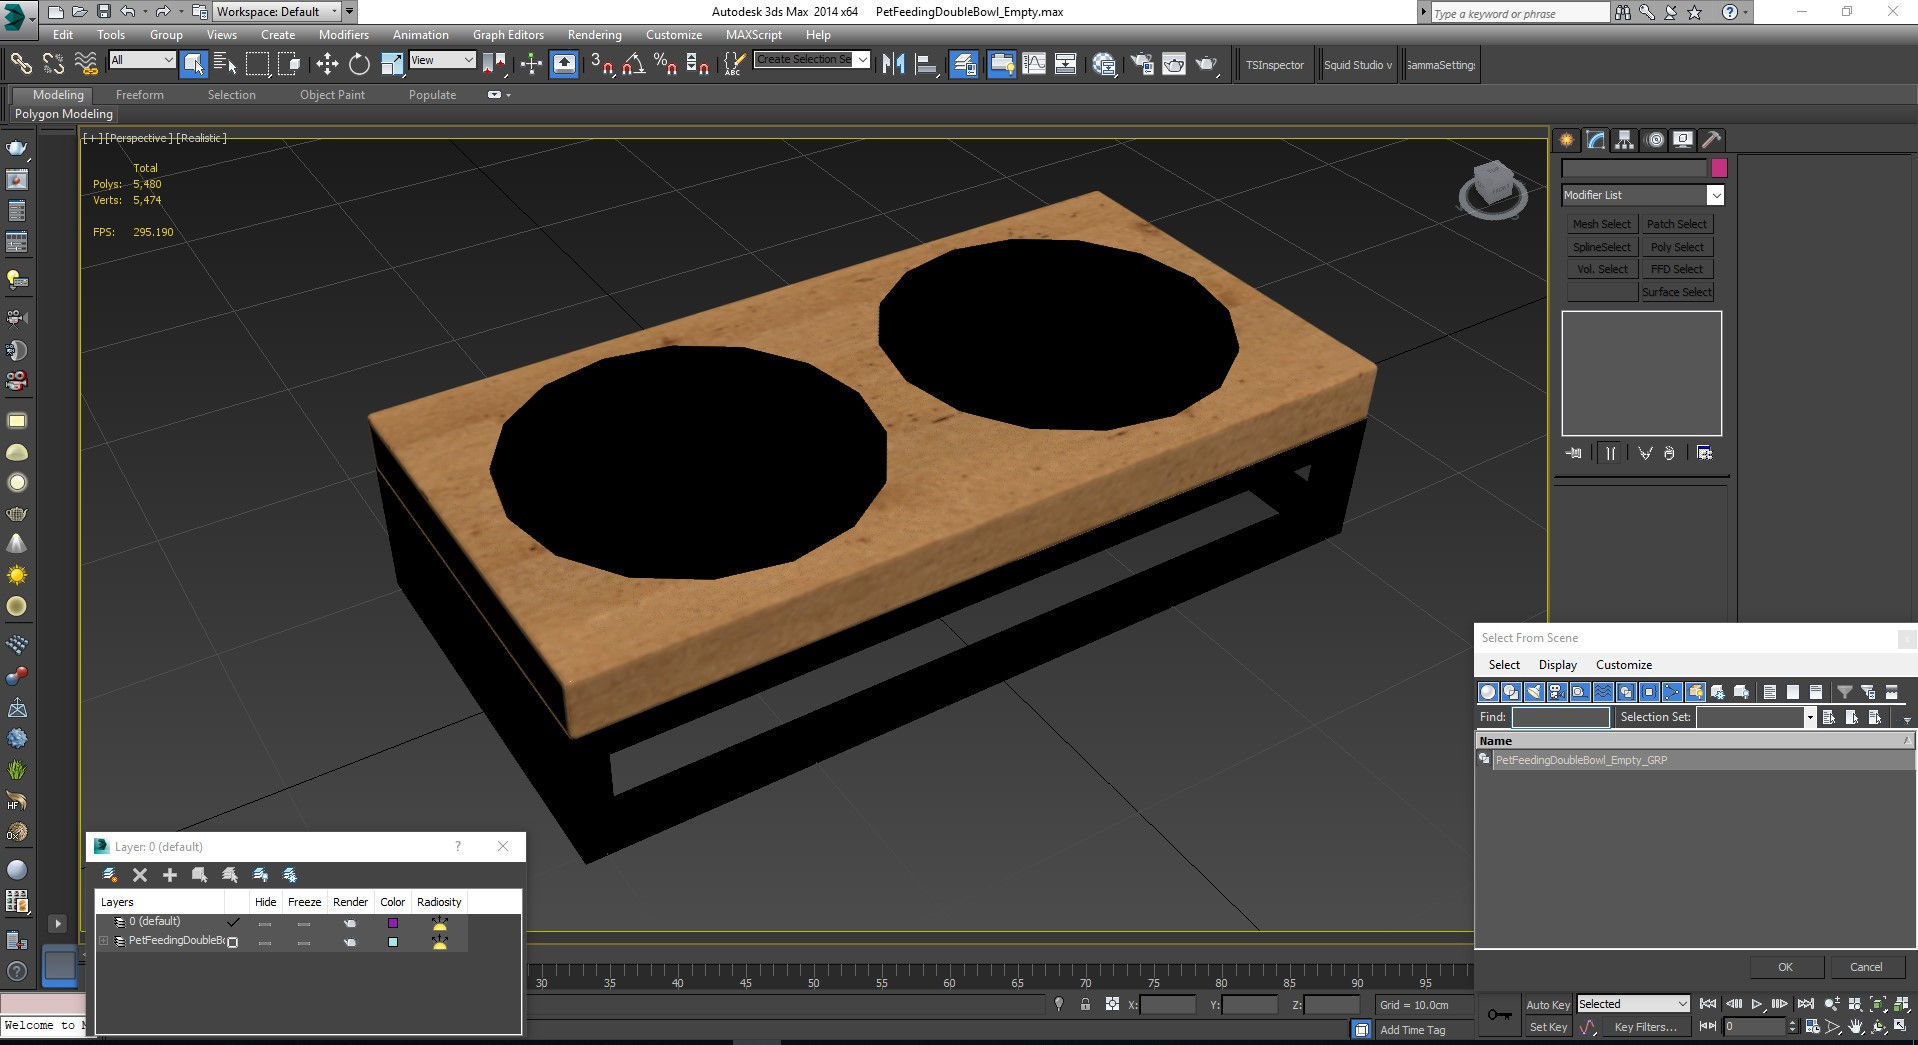Toggle the Auto Key button

[x=1547, y=1005]
